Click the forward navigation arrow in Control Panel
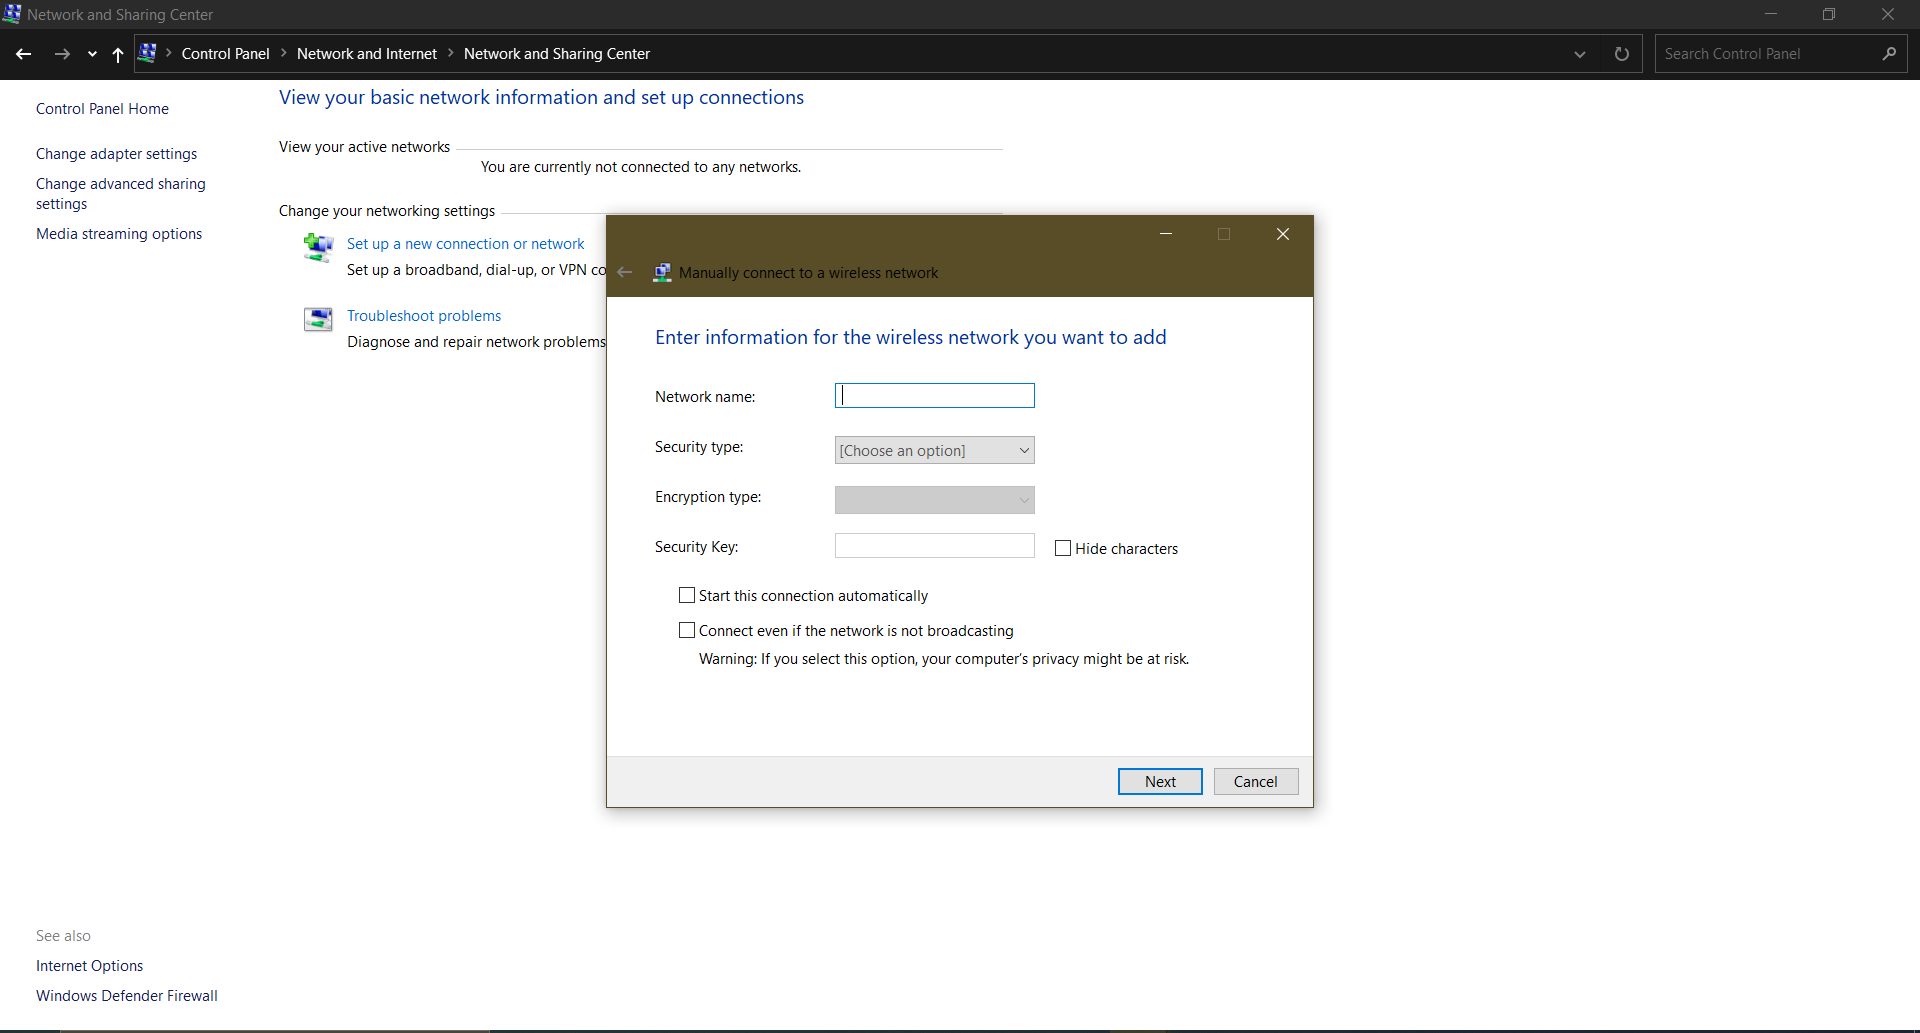 (62, 54)
